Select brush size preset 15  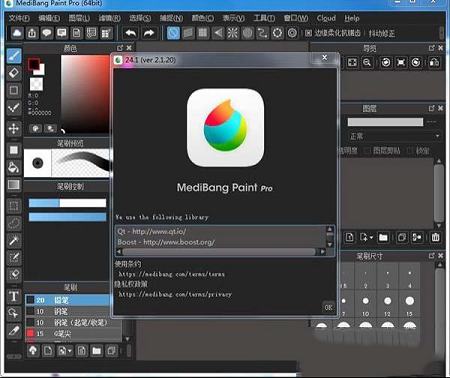pyautogui.click(x=409, y=305)
